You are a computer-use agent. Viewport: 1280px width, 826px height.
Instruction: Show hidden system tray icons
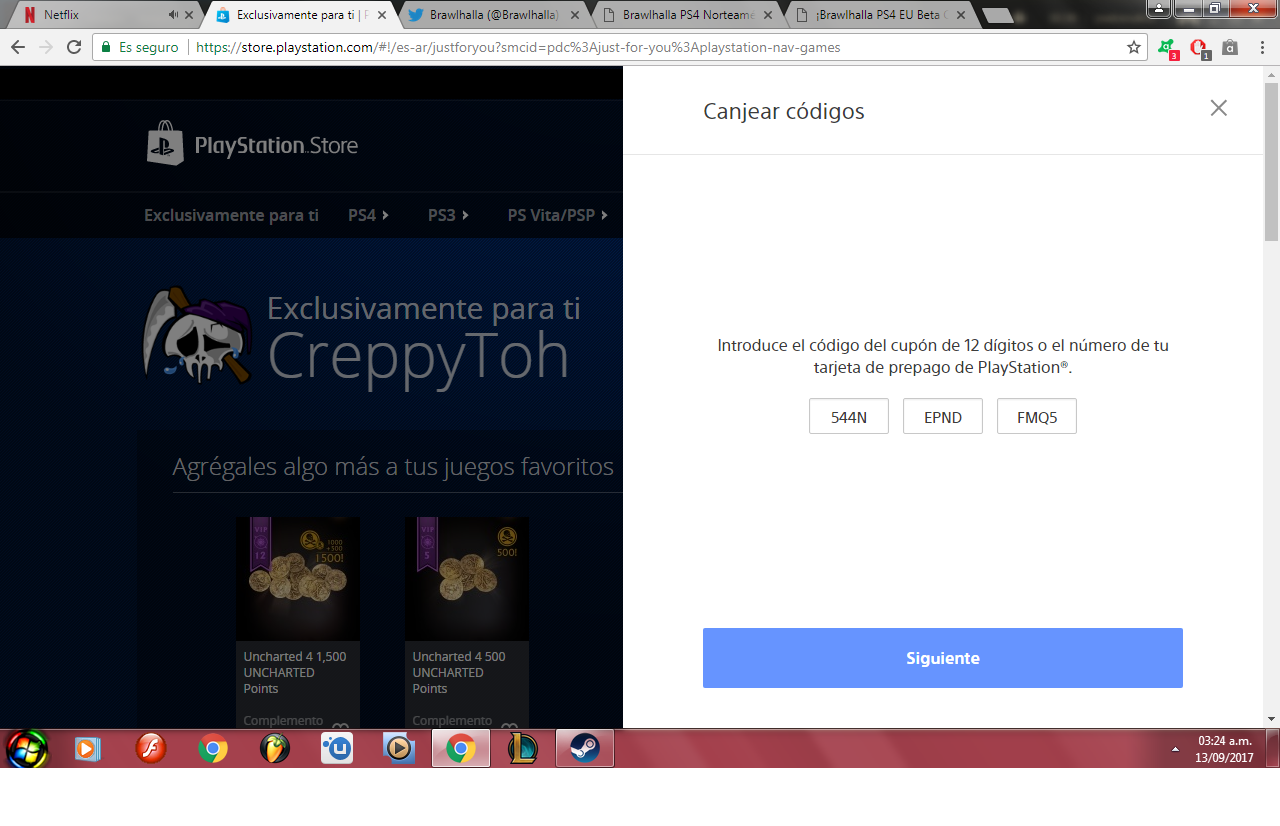[x=1175, y=748]
